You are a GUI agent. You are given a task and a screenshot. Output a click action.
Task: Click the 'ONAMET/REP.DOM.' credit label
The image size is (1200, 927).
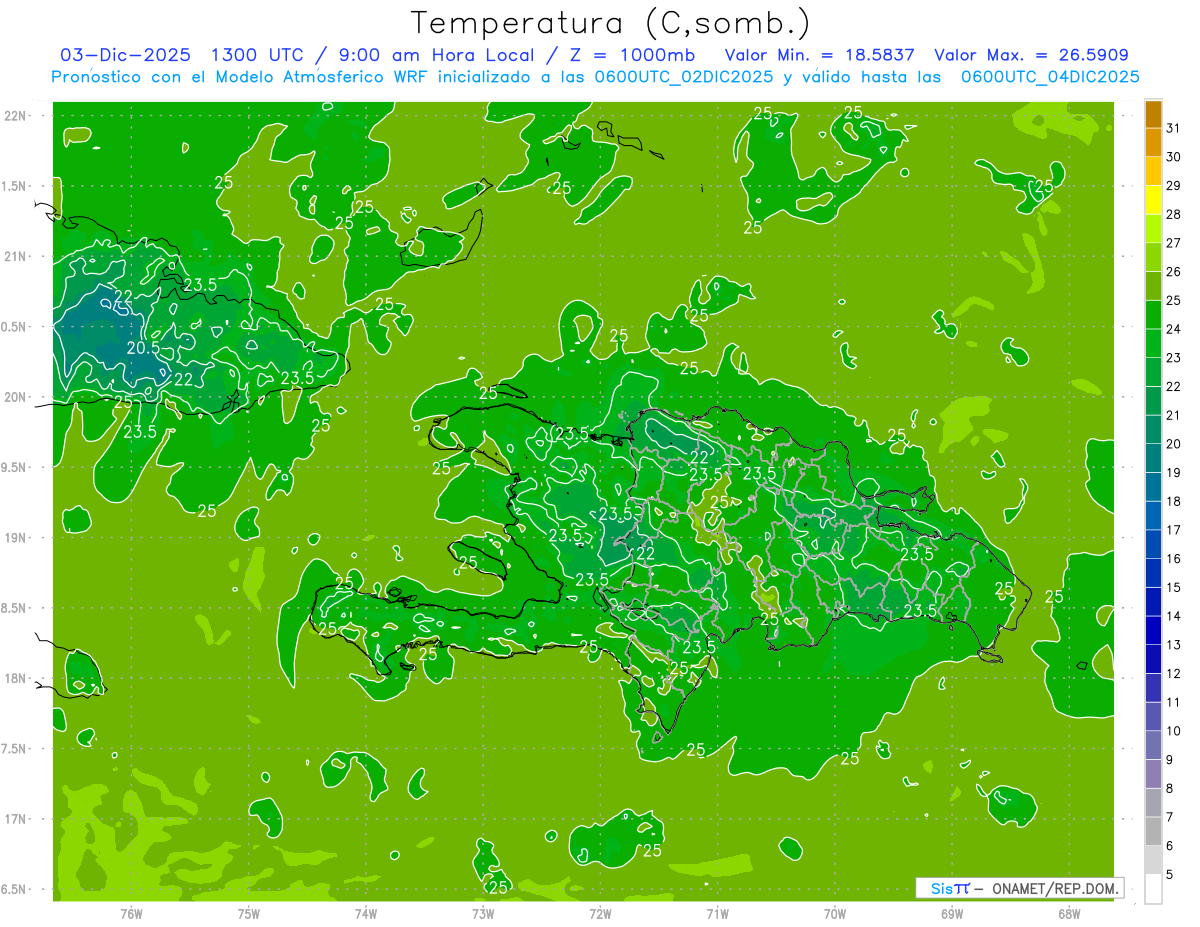(1056, 888)
